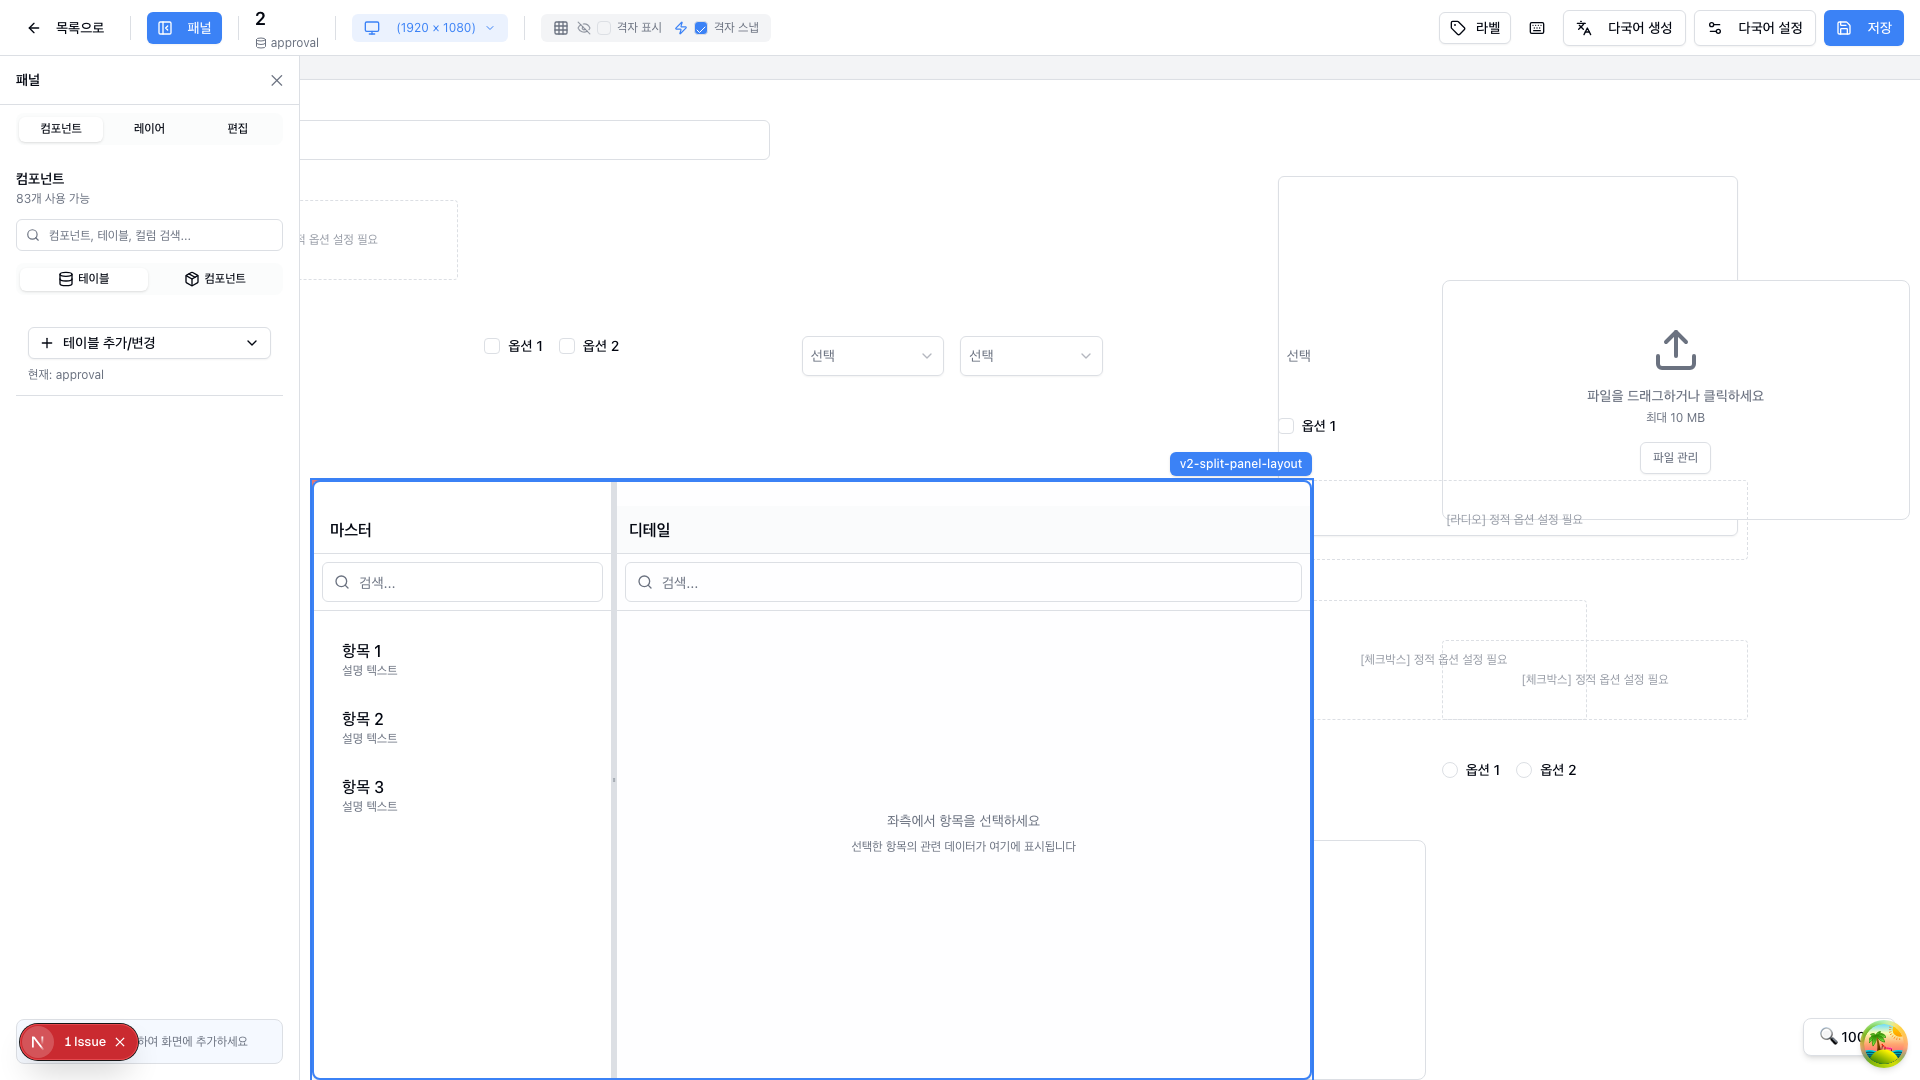Image resolution: width=1920 pixels, height=1080 pixels.
Task: Switch to 컴포넌트 sub-tab with cube icon
Action: (215, 279)
